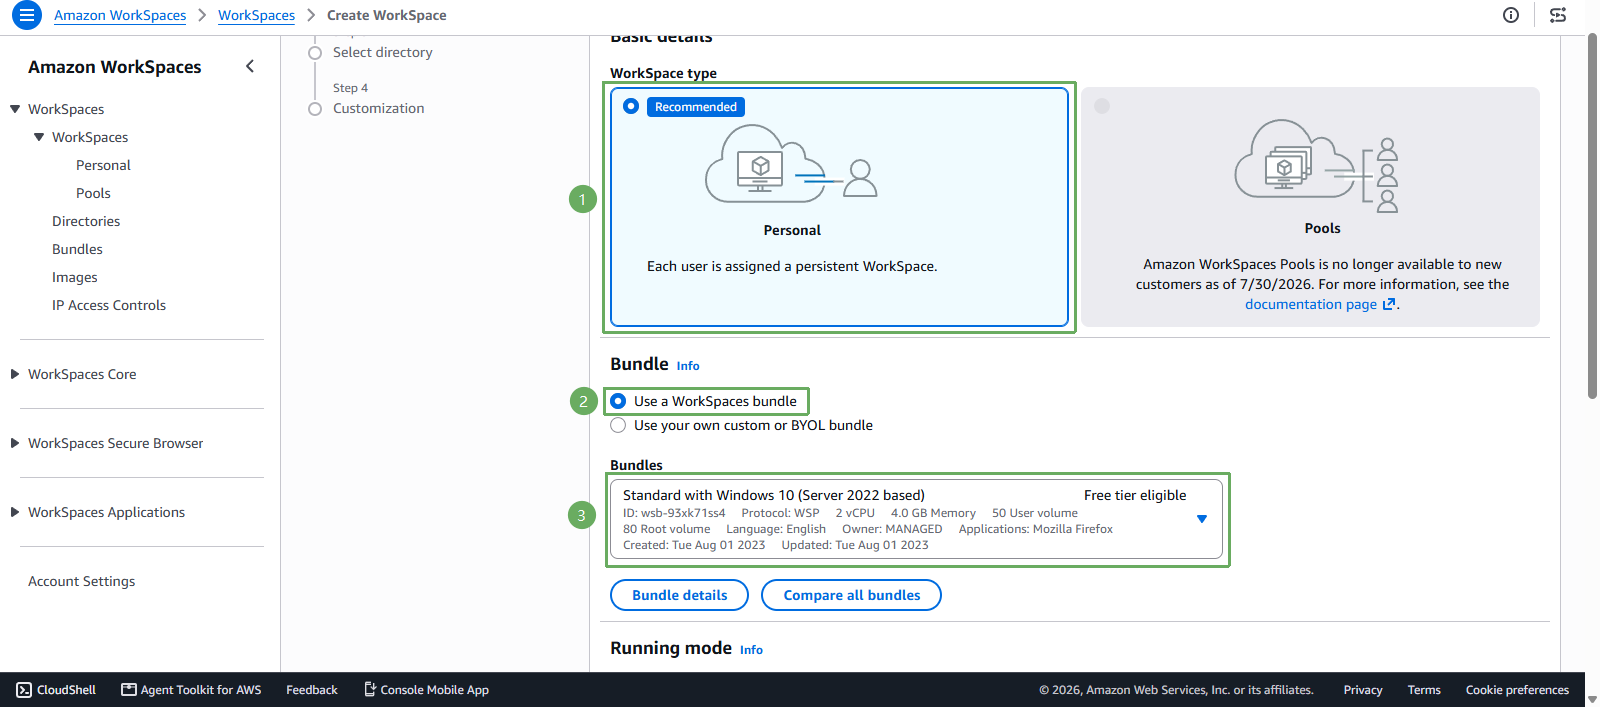Click the Agent Toolkit for AWS icon

129,690
